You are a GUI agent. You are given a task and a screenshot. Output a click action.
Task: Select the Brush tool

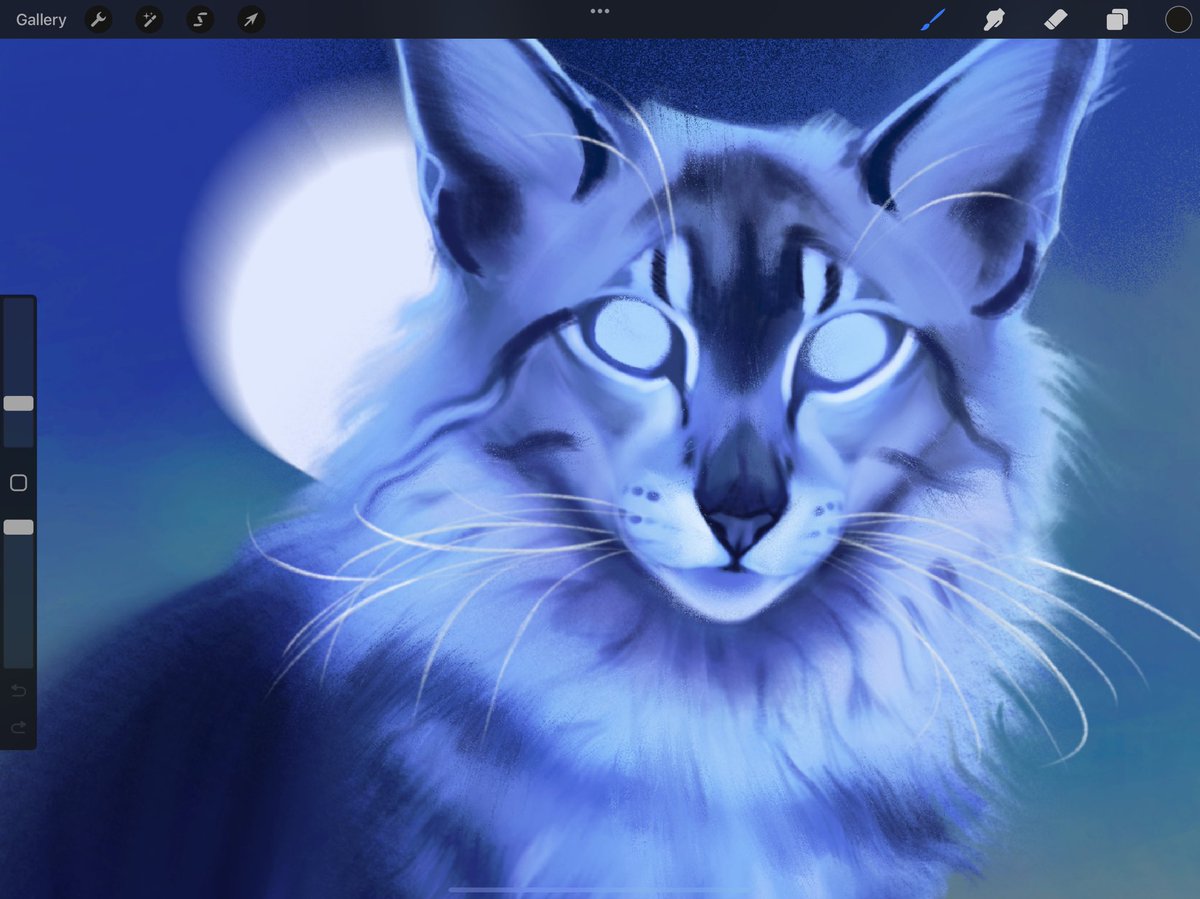pyautogui.click(x=933, y=19)
